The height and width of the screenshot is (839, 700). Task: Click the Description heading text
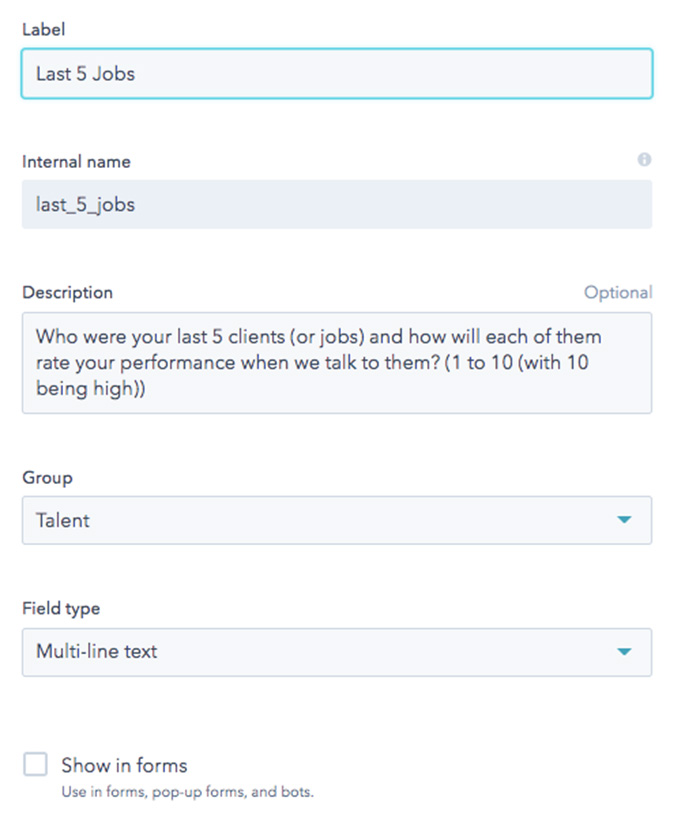pos(67,293)
